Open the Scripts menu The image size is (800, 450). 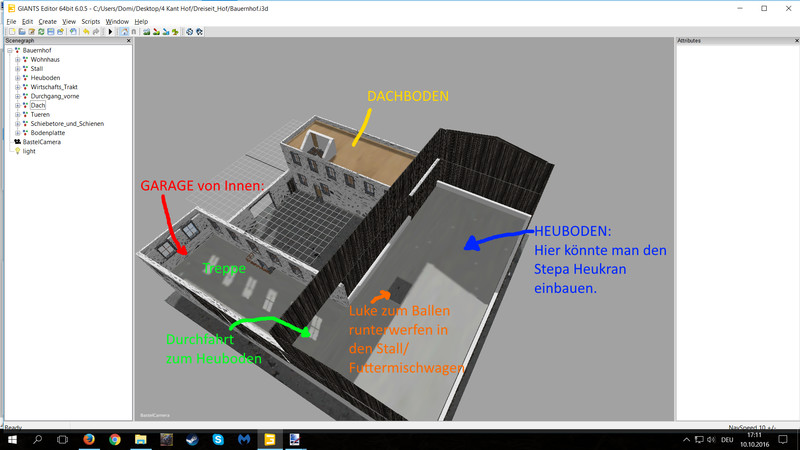click(x=90, y=21)
